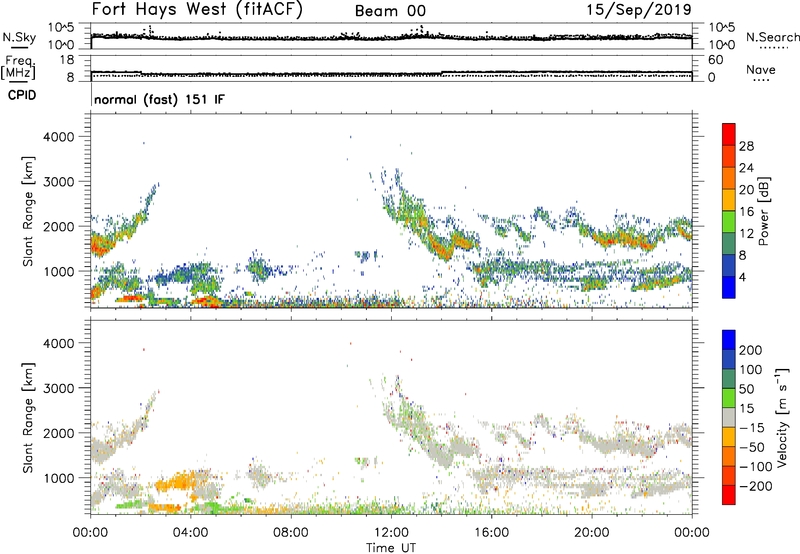The width and height of the screenshot is (800, 554).
Task: Click the '18' frequency axis tick label
Action: click(67, 60)
